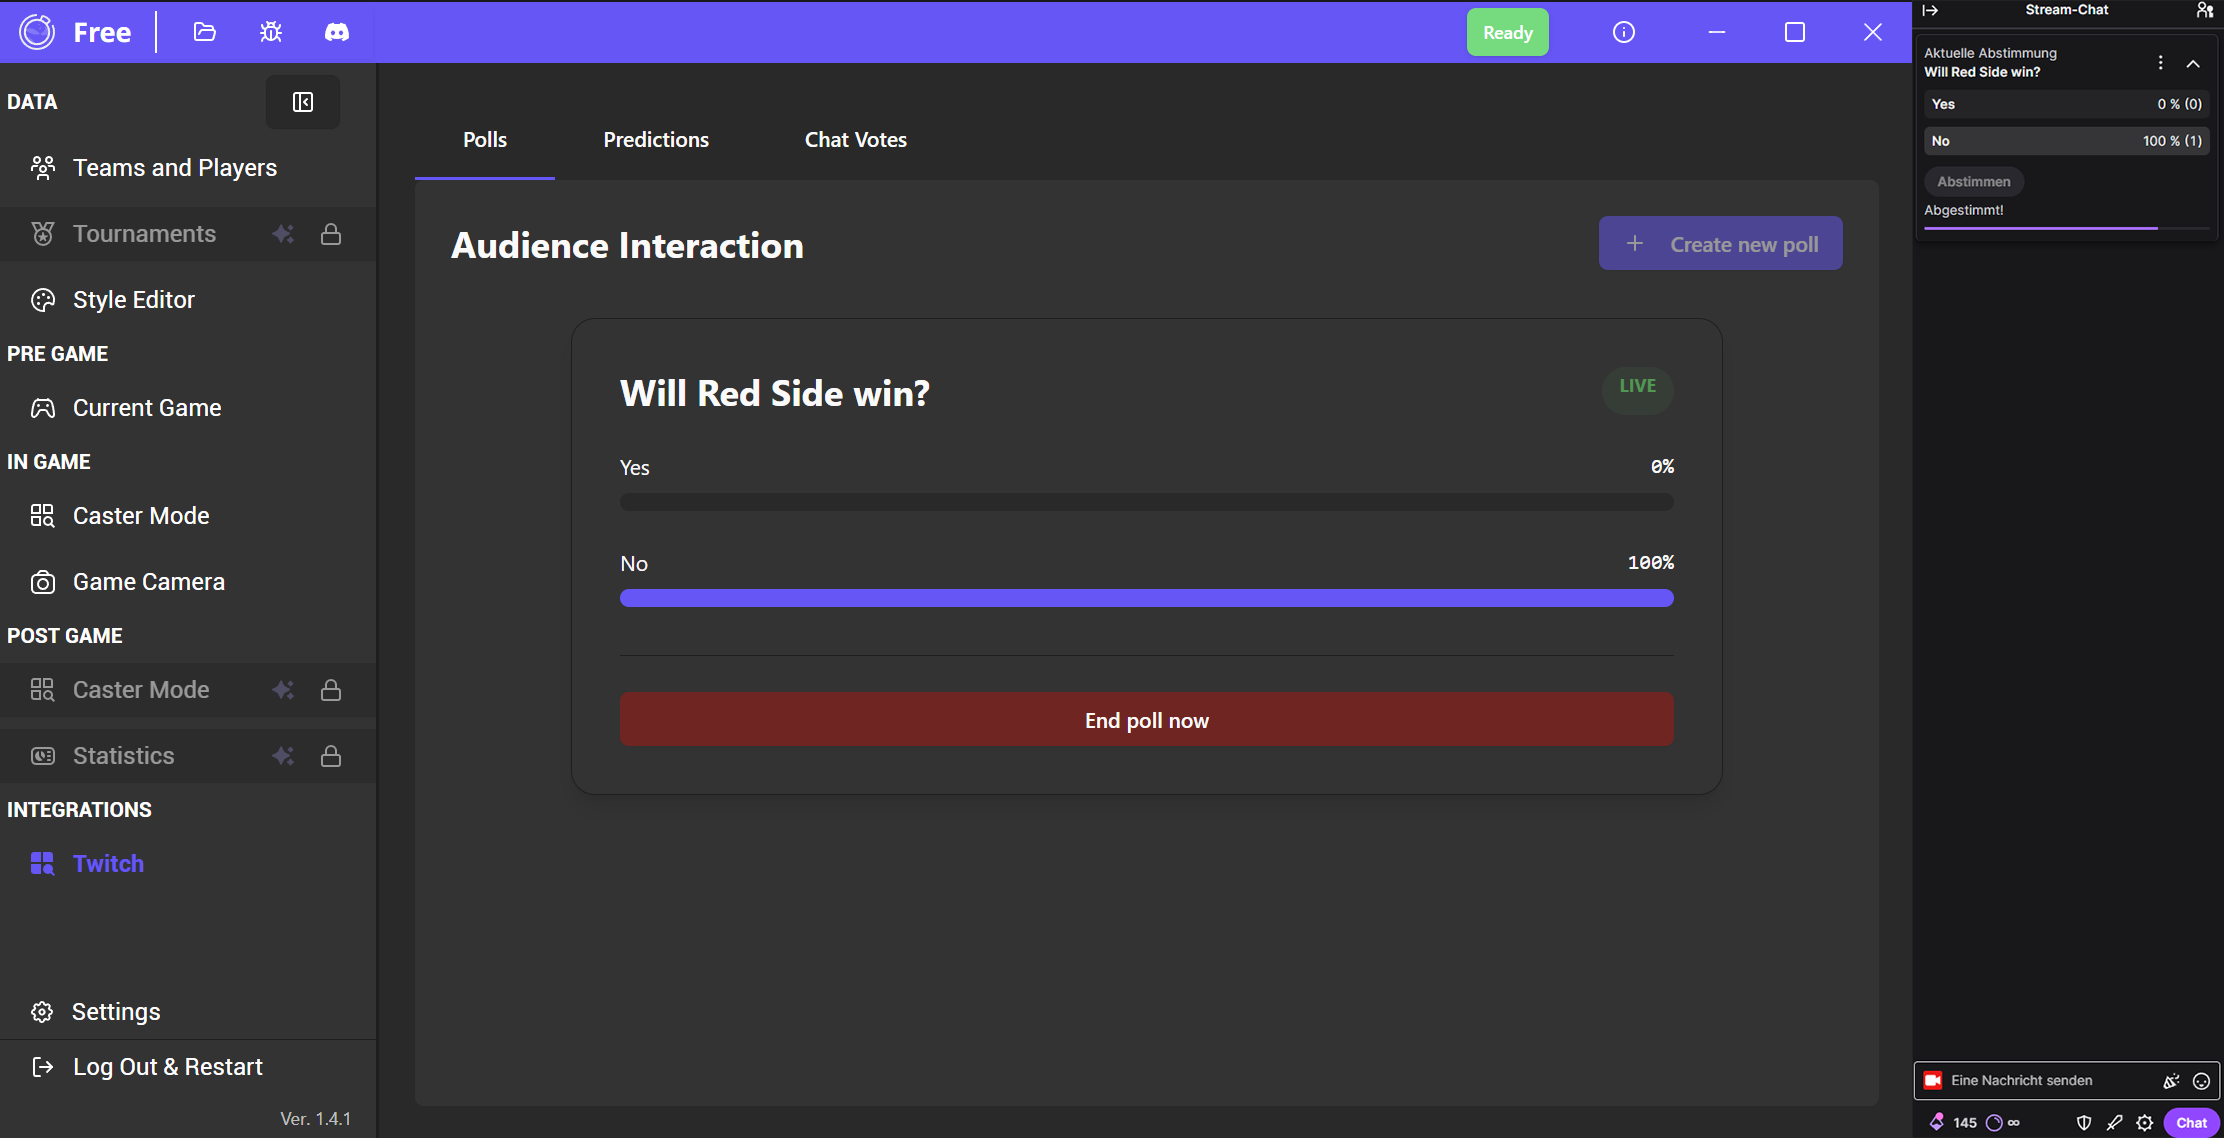
Task: Open the folder icon in header
Action: pos(205,32)
